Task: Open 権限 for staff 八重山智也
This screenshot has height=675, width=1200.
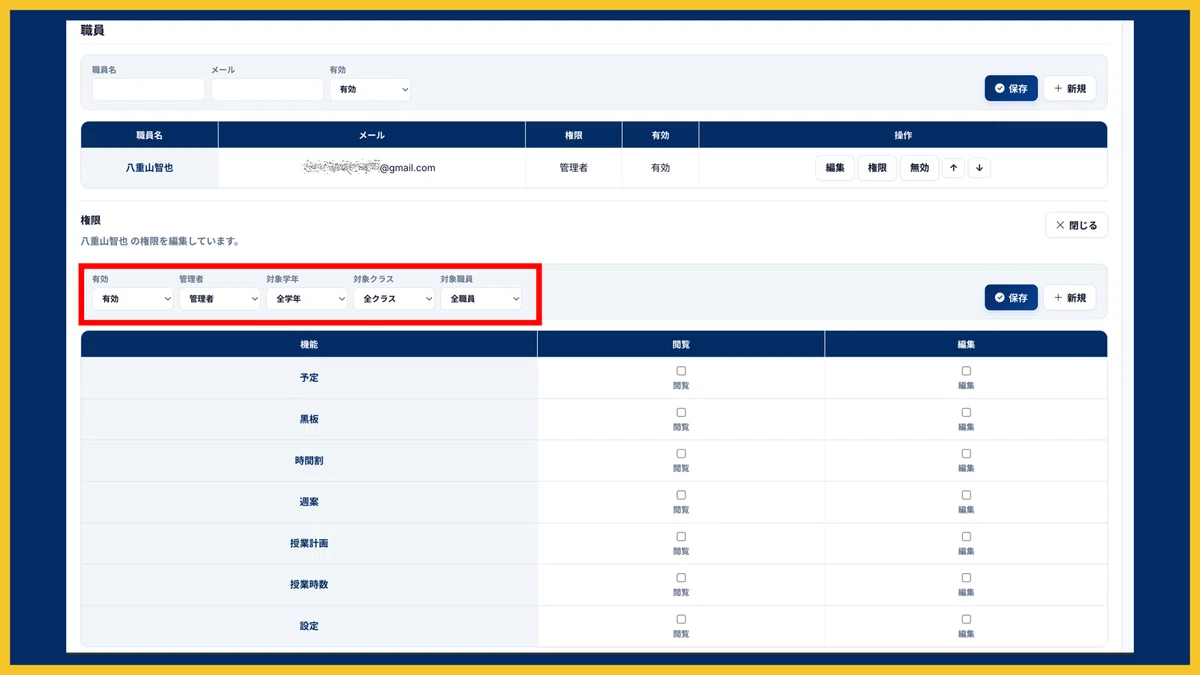Action: click(x=877, y=168)
